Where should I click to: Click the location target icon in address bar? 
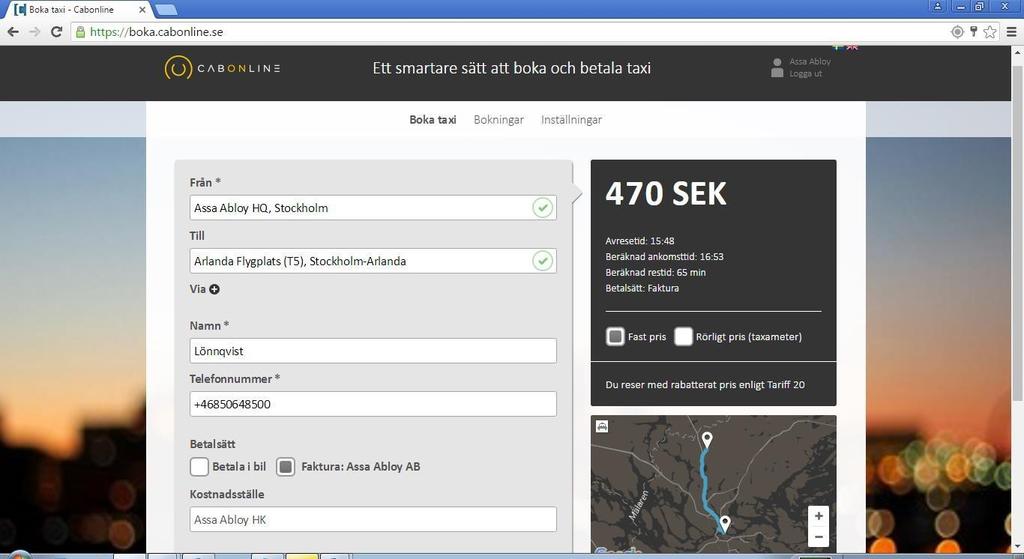pos(957,31)
